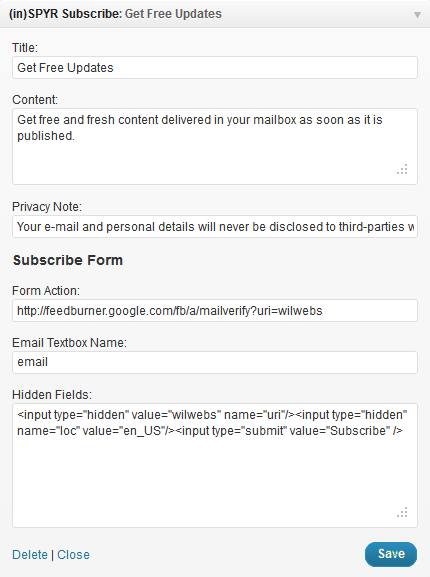Click the "Hidden Fields:" label
Screen dimensions: 430x577
52,395
